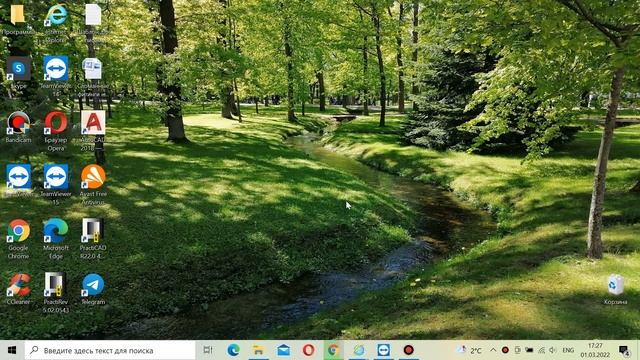Image resolution: width=640 pixels, height=360 pixels.
Task: Open Microsoft Edge from the taskbar
Action: [233, 350]
